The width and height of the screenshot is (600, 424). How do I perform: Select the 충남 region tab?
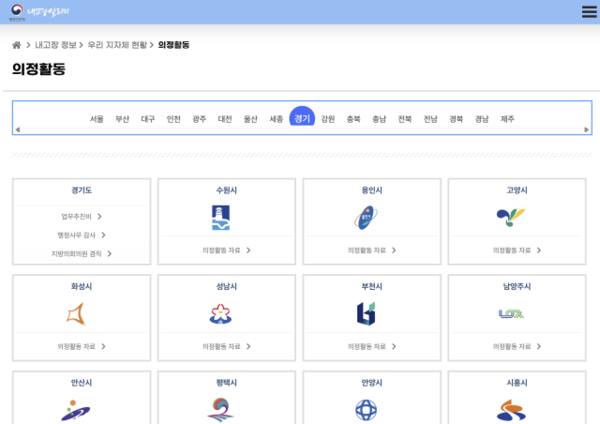point(379,119)
